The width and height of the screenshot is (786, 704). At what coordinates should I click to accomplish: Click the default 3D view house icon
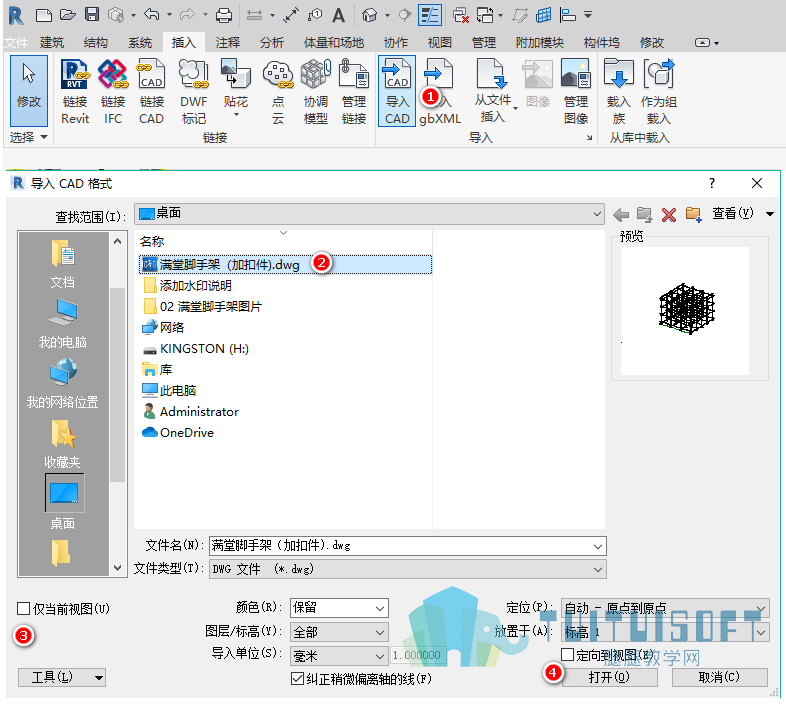point(369,15)
